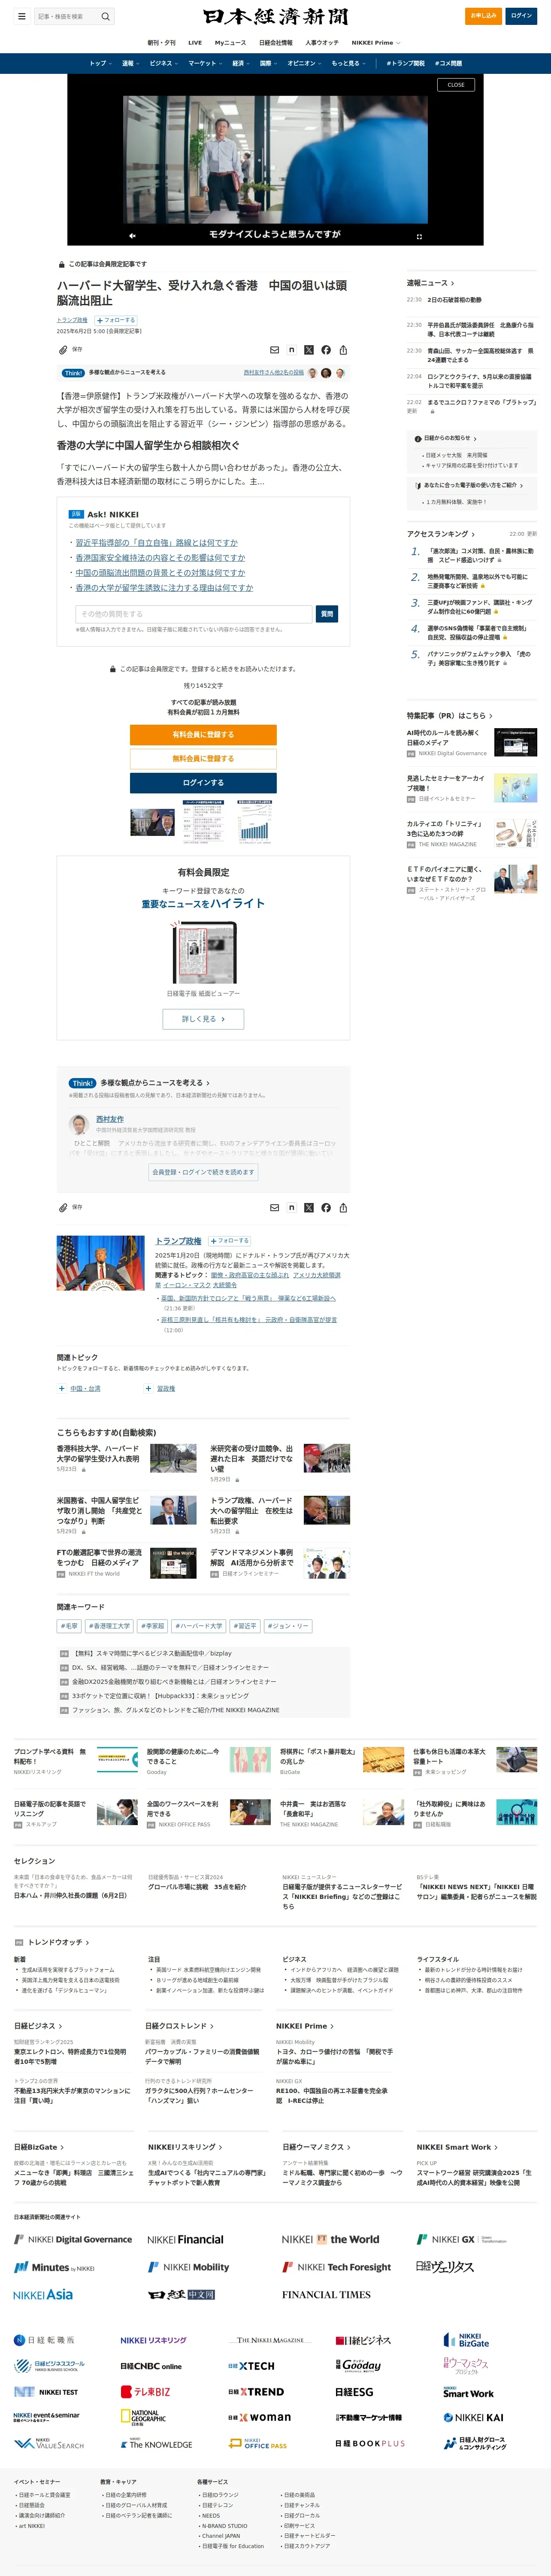Screen dimensions: 551x2576
Task: Click Ask! NIKKEI question input field
Action: (x=194, y=614)
